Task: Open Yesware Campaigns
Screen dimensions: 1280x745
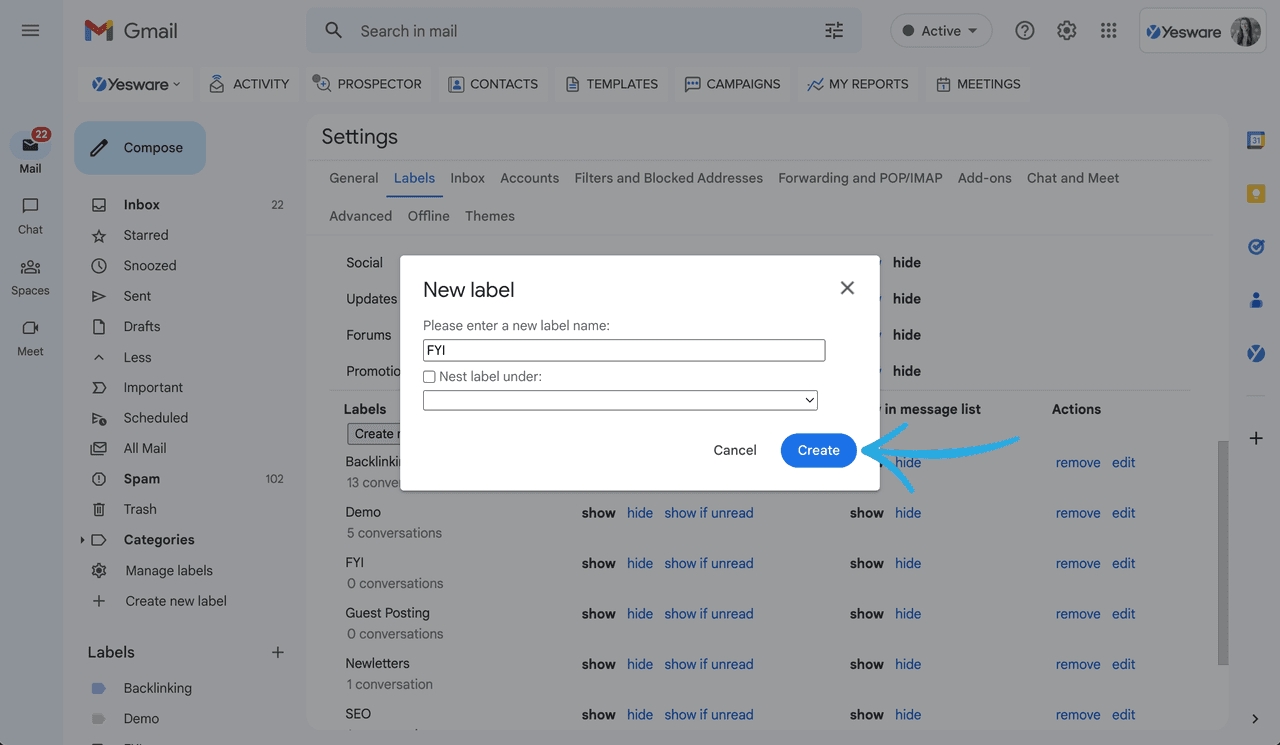Action: pos(732,84)
